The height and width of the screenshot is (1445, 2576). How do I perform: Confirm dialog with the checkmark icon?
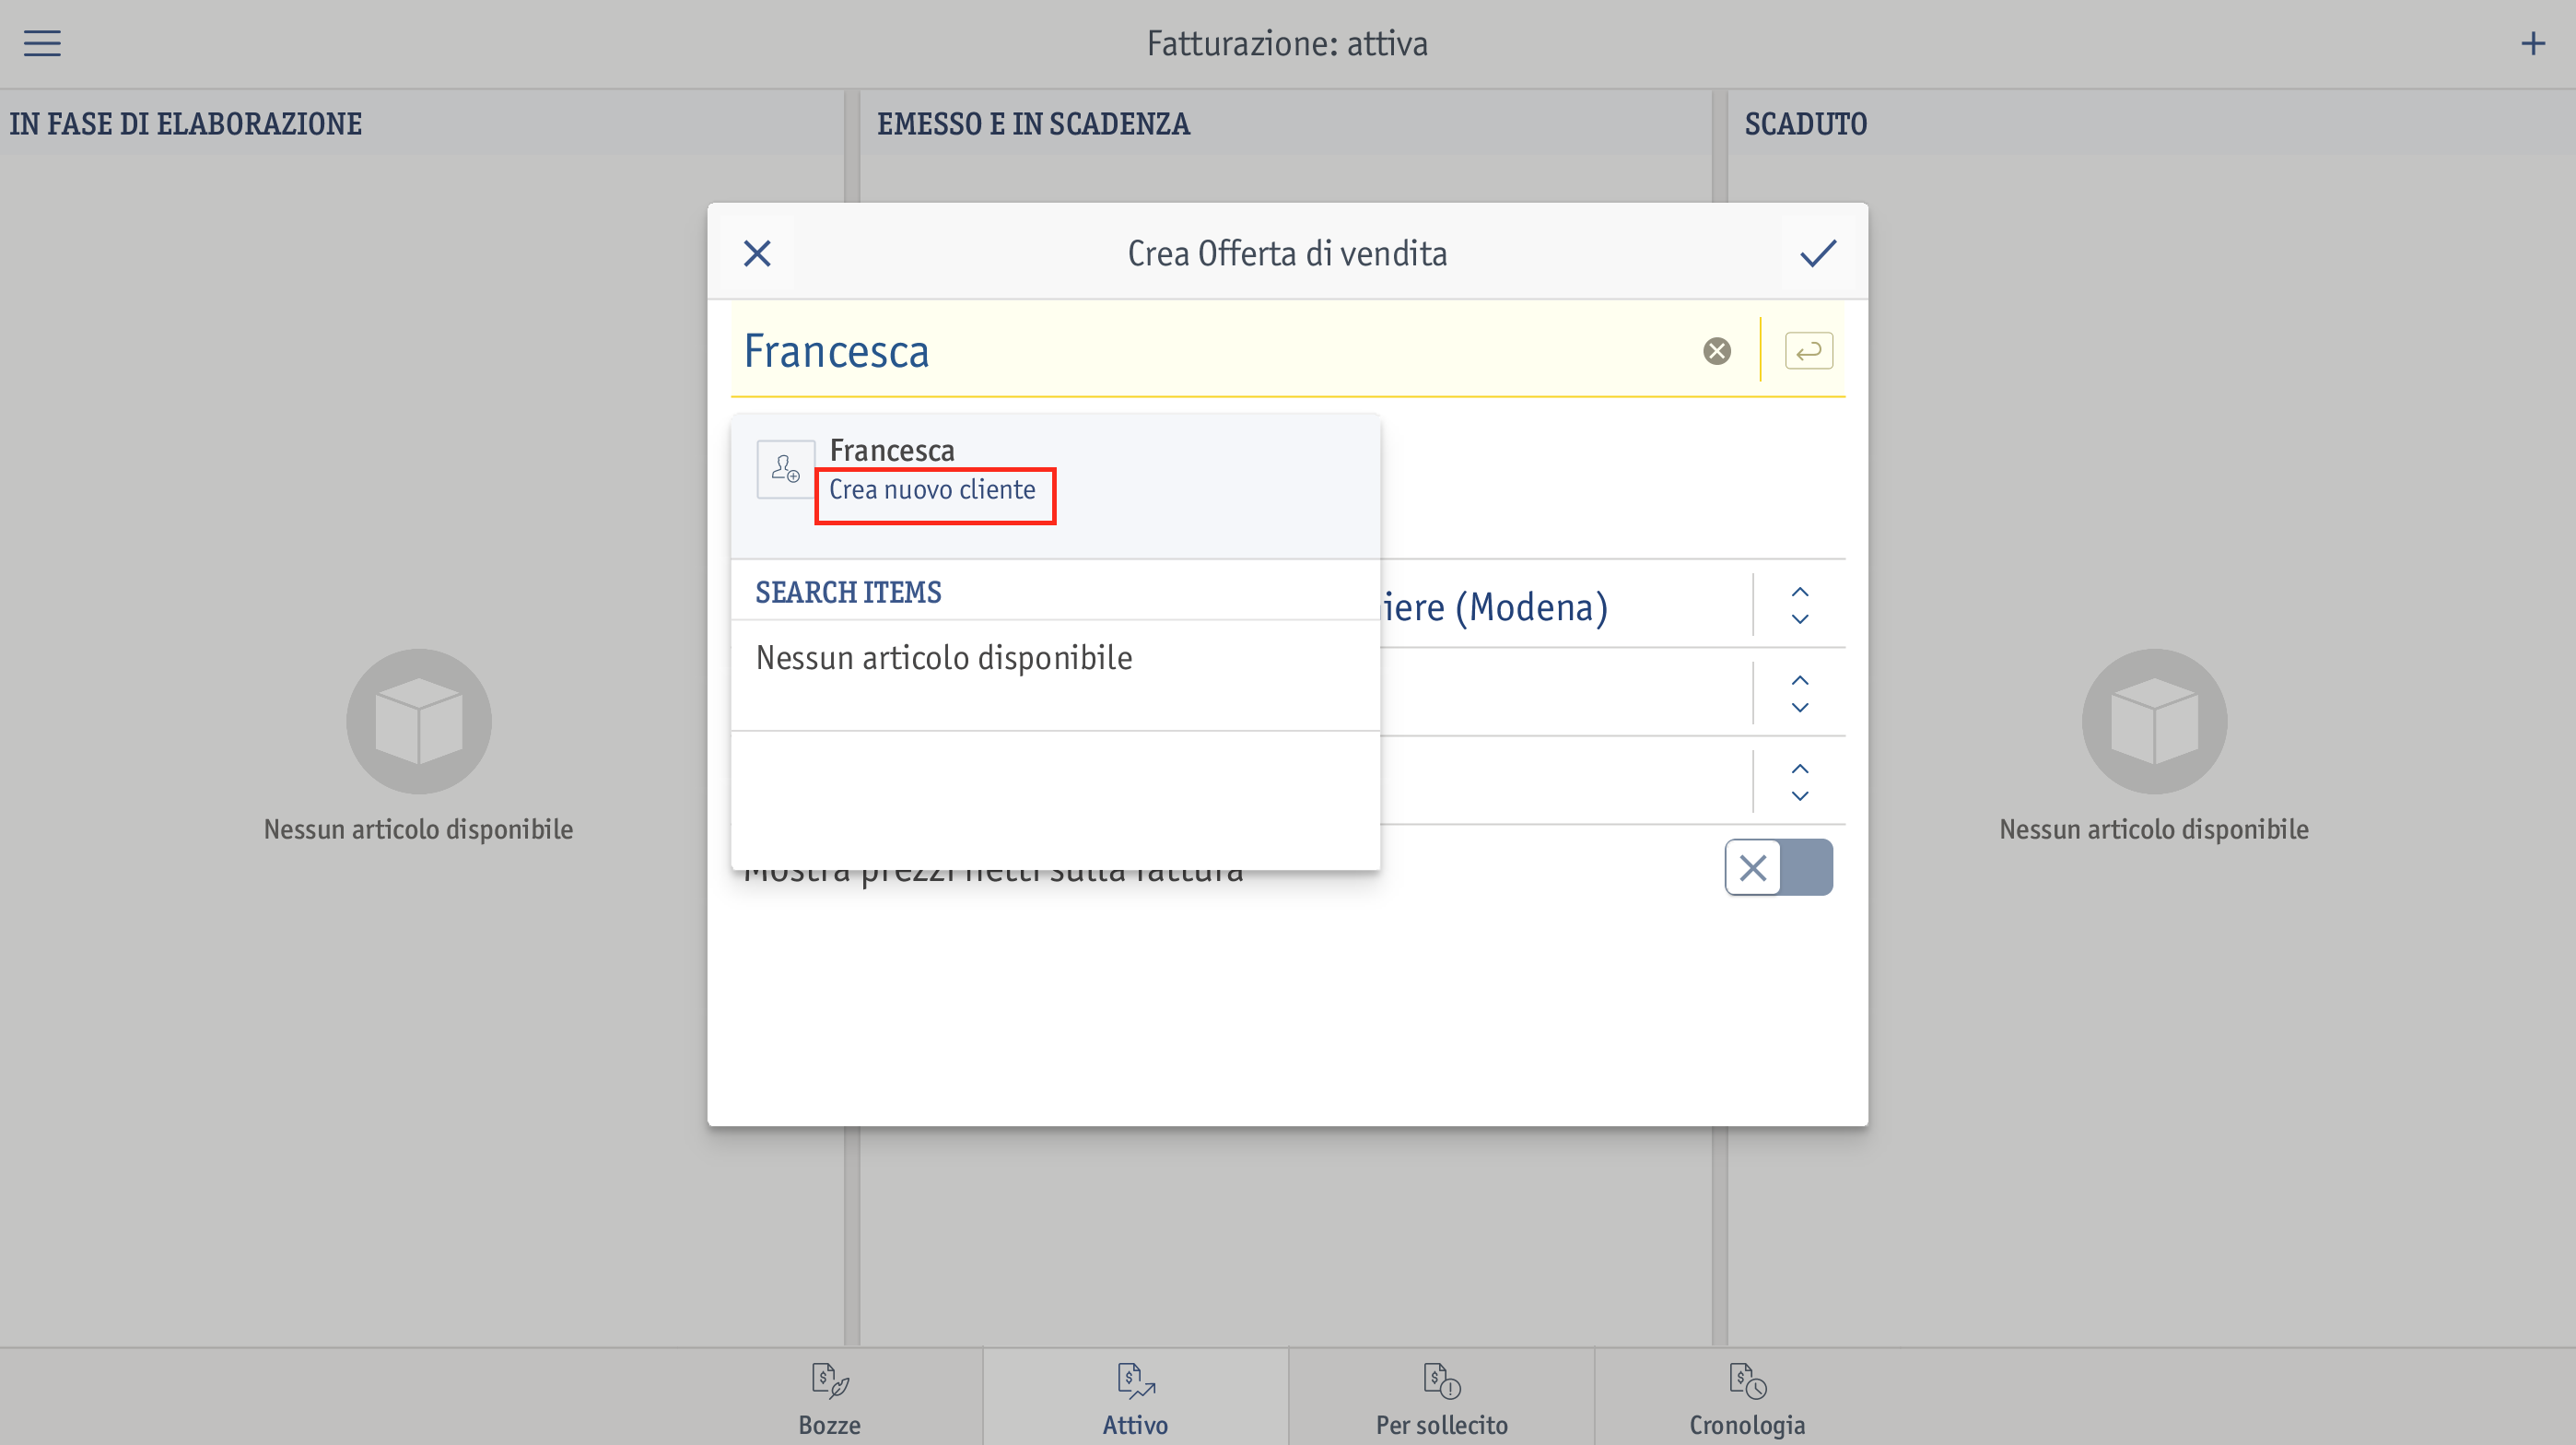coord(1818,253)
